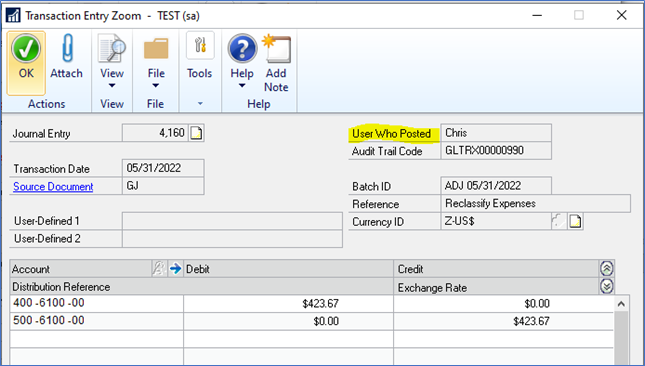Expand rows with the down chevron button
This screenshot has width=645, height=366.
[x=607, y=286]
